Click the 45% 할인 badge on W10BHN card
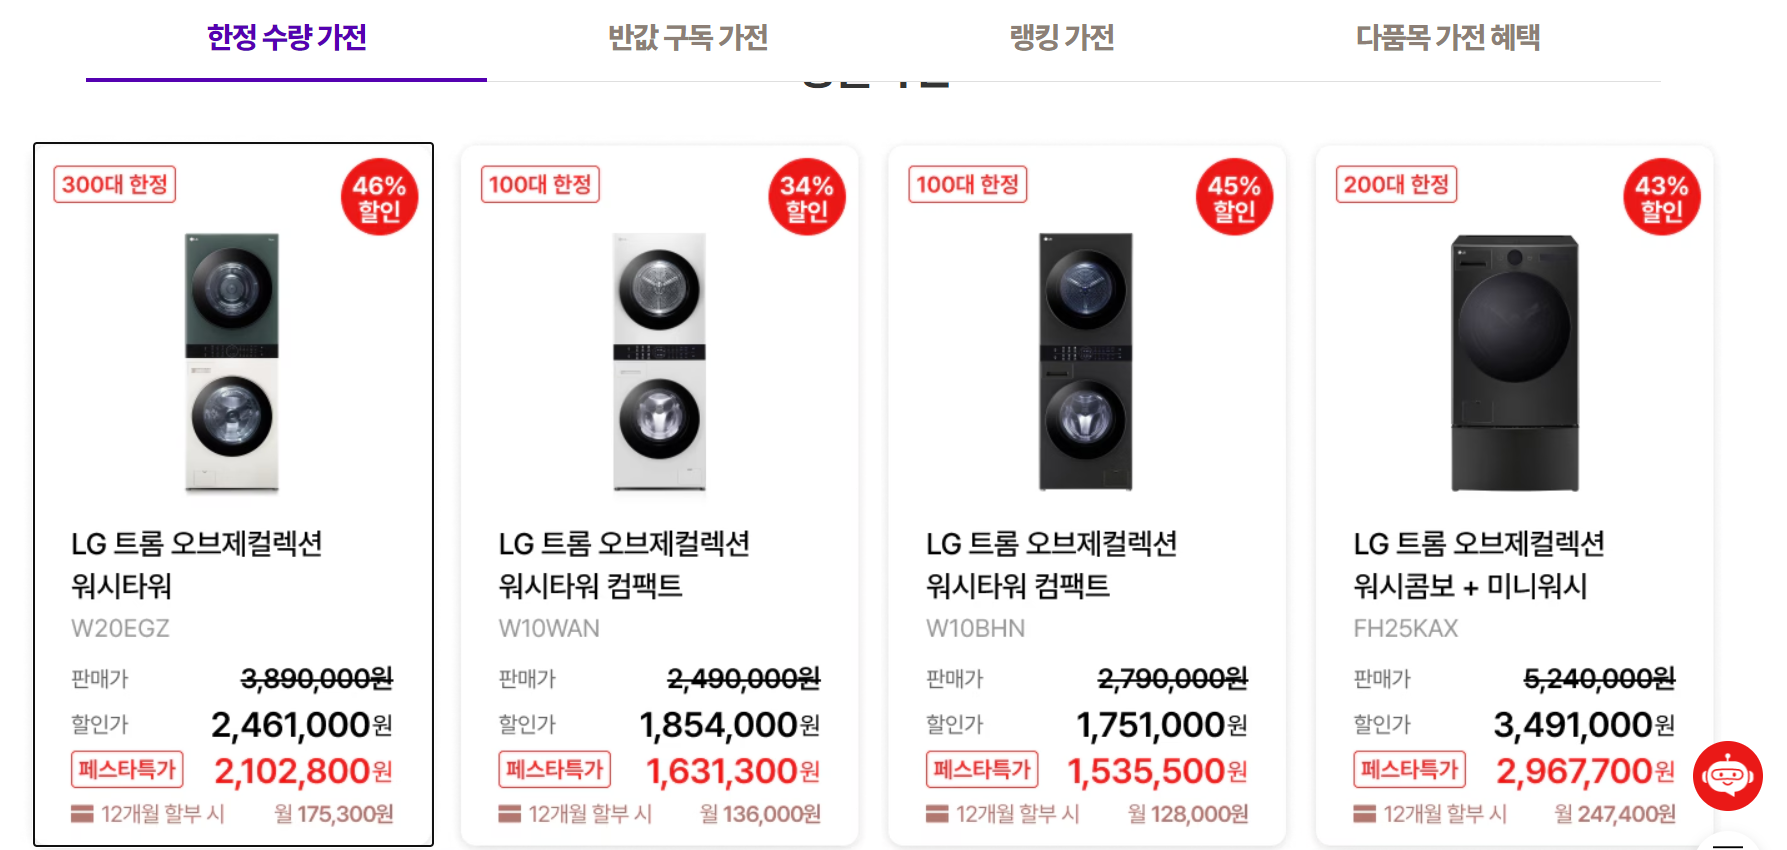This screenshot has height=850, width=1787. point(1234,196)
